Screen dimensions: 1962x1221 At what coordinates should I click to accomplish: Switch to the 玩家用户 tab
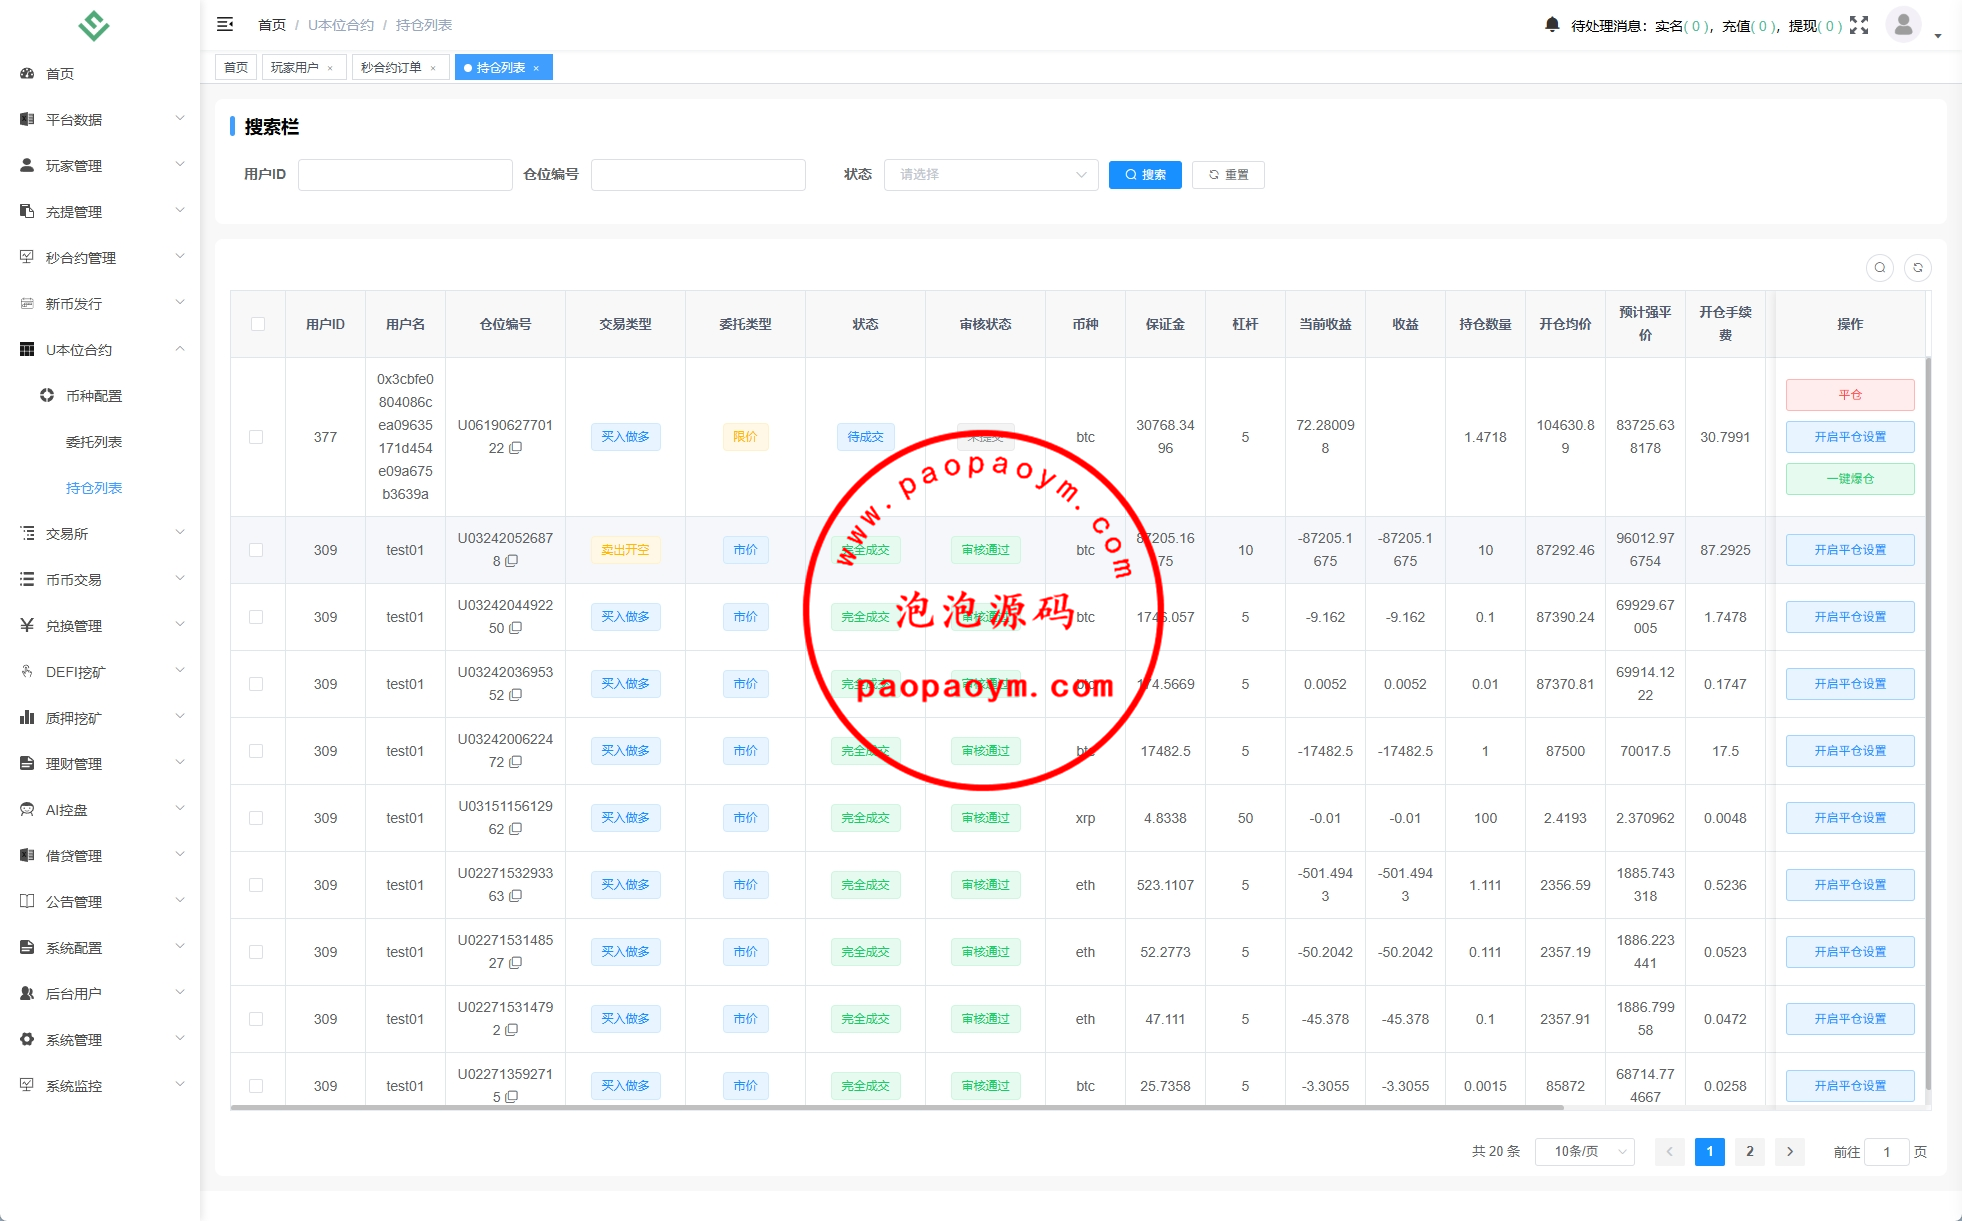[x=295, y=68]
